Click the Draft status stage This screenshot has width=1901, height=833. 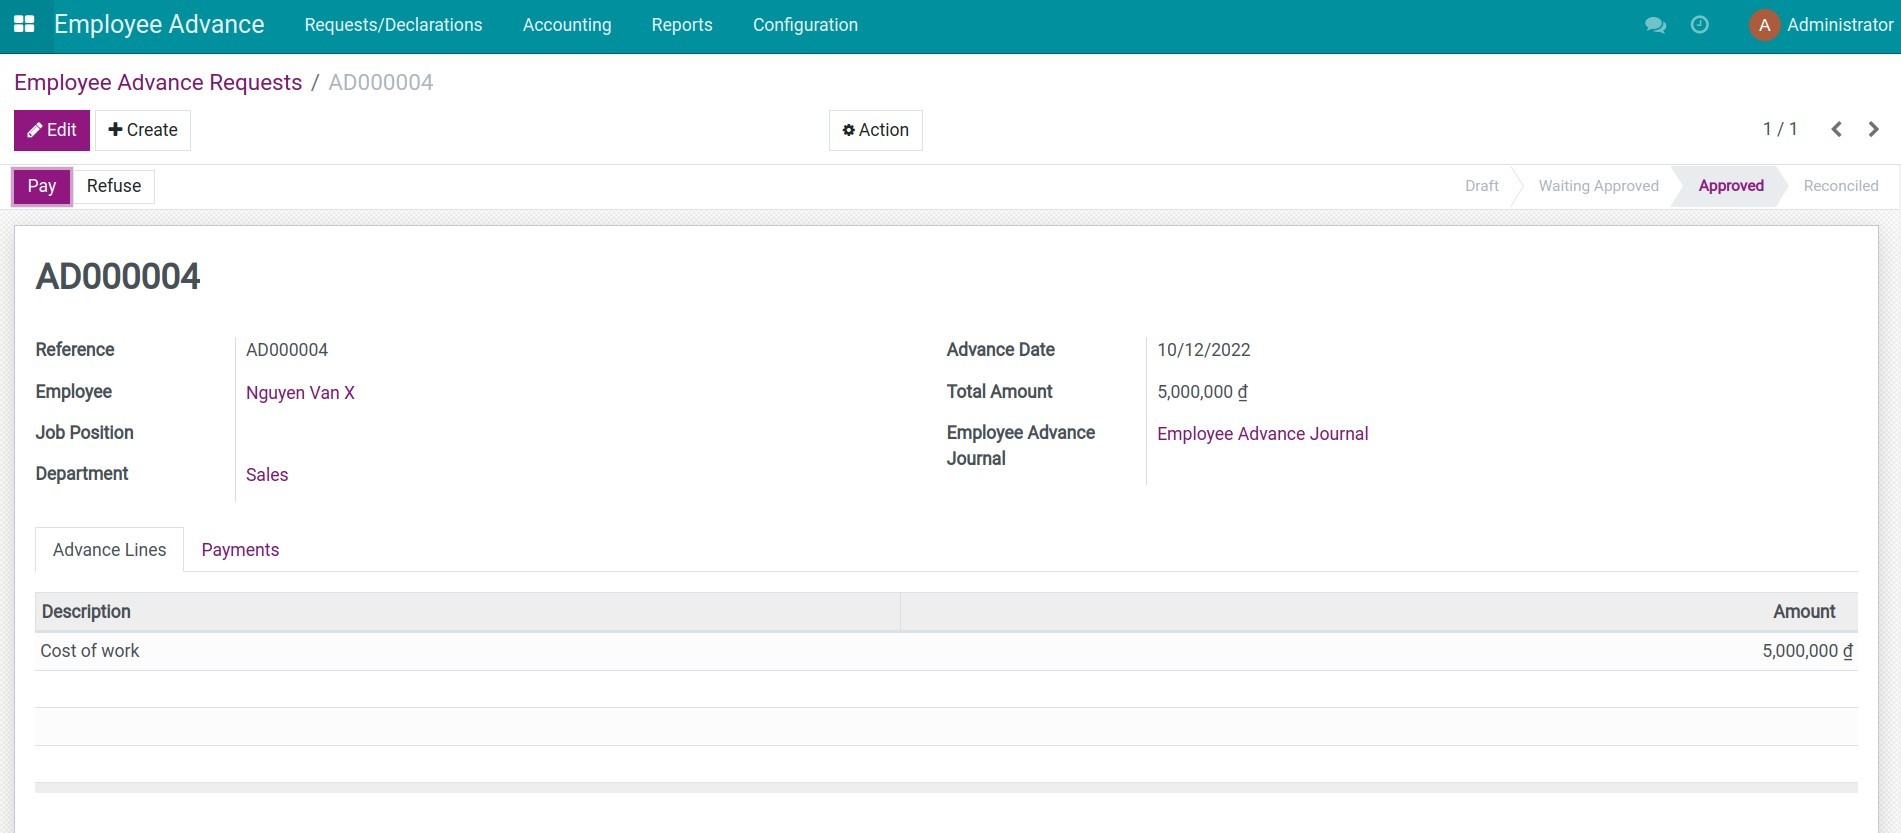click(1481, 186)
